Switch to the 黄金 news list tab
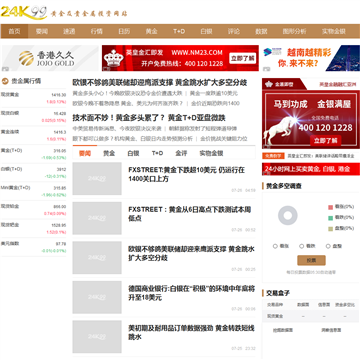 (109, 153)
